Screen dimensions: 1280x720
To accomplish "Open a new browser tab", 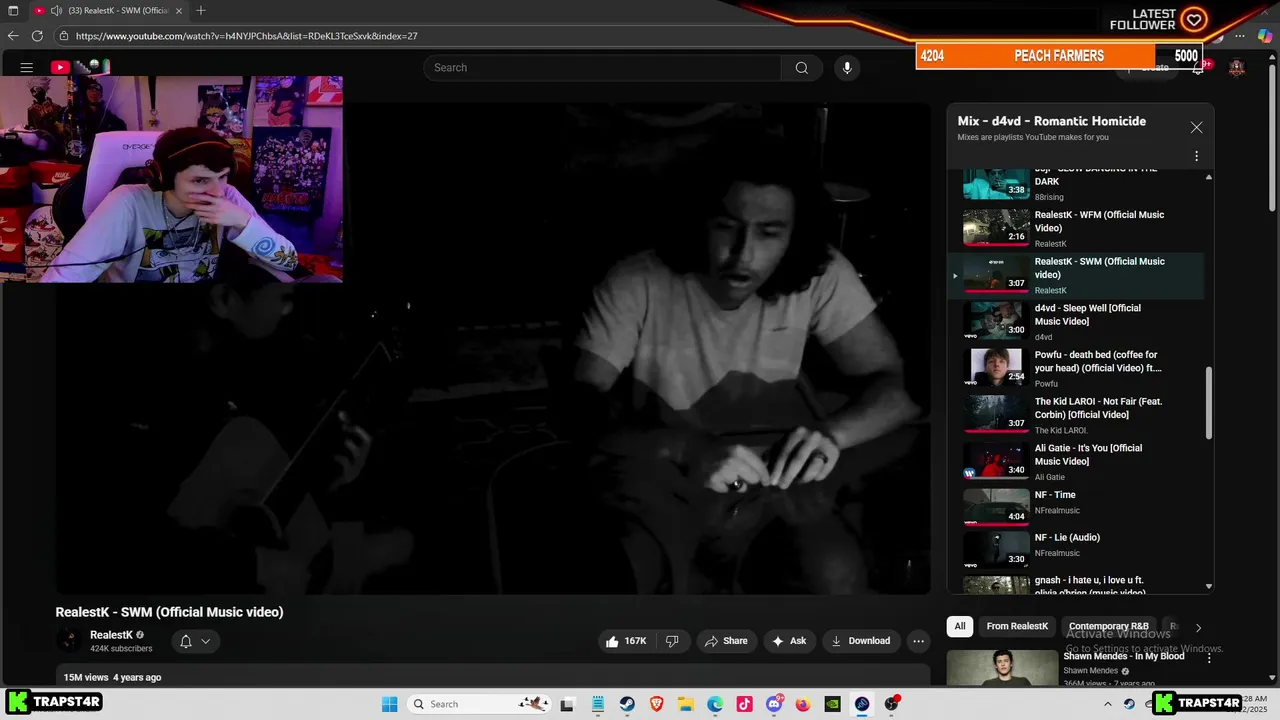I will pyautogui.click(x=201, y=11).
